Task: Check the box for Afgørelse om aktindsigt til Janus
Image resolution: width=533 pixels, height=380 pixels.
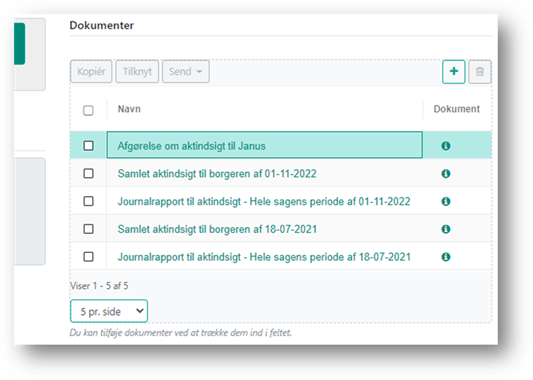Action: (88, 146)
